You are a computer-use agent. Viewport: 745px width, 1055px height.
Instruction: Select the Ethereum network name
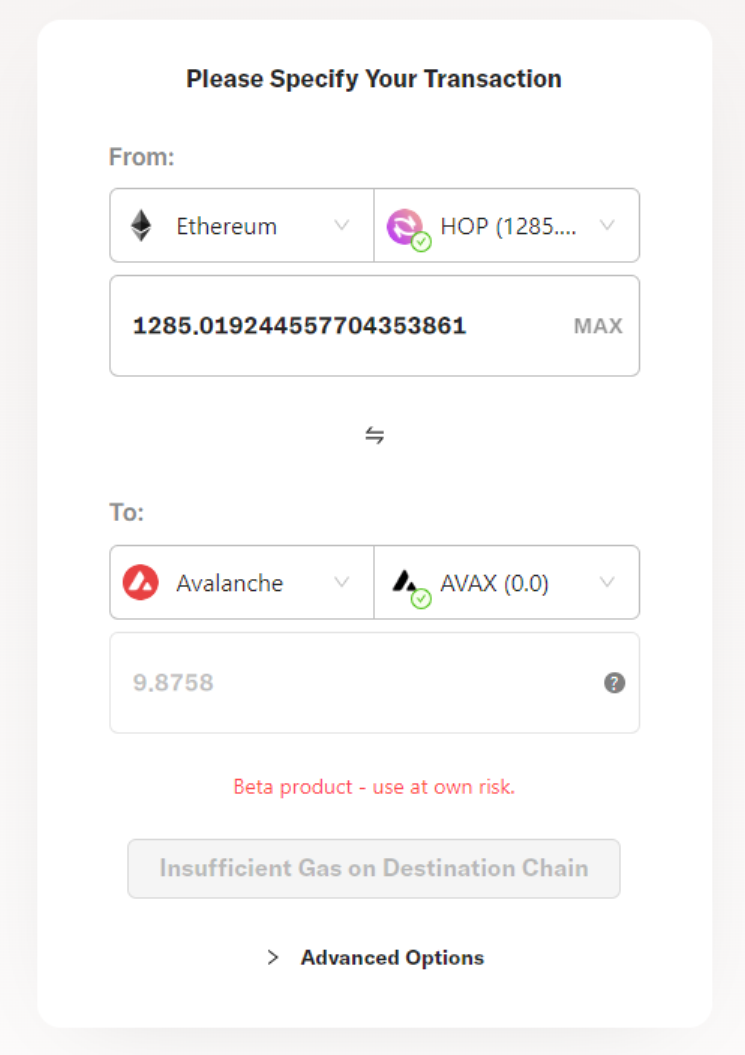[x=226, y=226]
